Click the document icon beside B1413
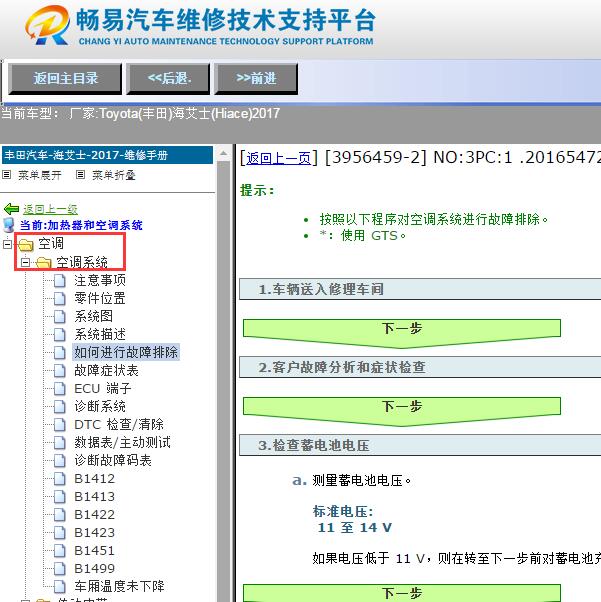The height and width of the screenshot is (602, 601). tap(60, 496)
